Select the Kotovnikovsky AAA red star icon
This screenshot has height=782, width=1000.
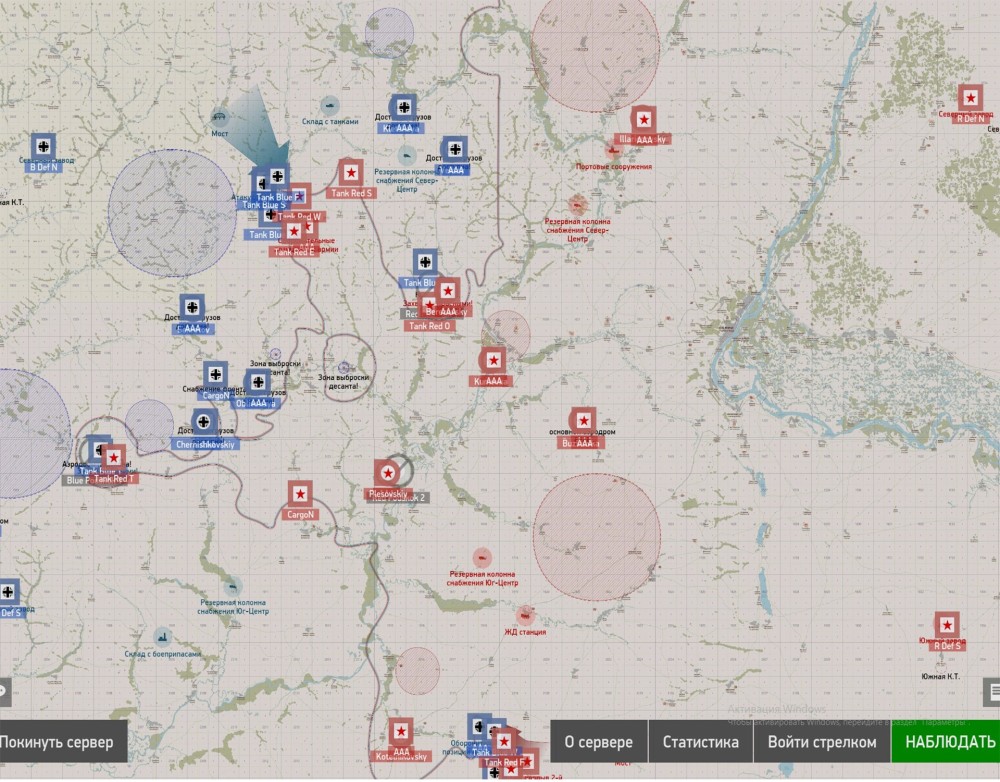[400, 730]
